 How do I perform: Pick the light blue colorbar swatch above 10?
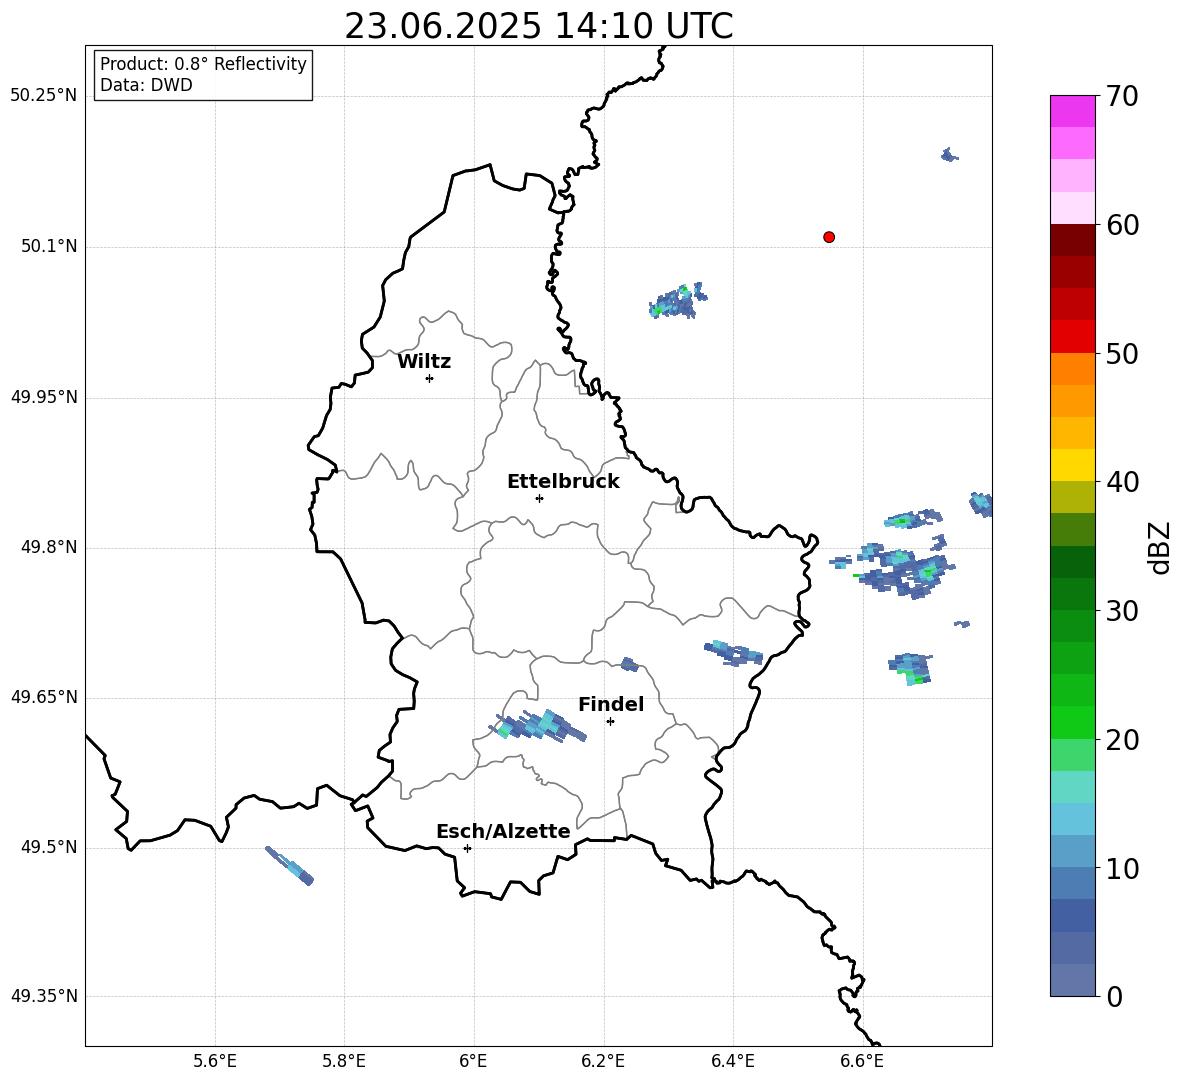(1072, 819)
